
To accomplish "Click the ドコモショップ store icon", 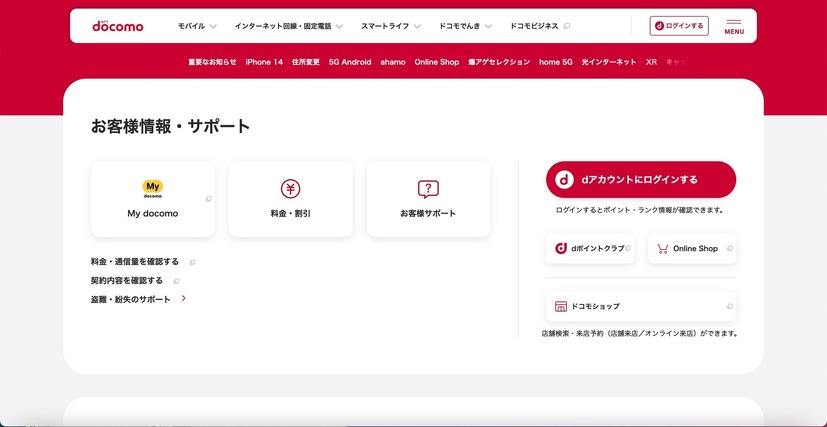I will click(562, 306).
